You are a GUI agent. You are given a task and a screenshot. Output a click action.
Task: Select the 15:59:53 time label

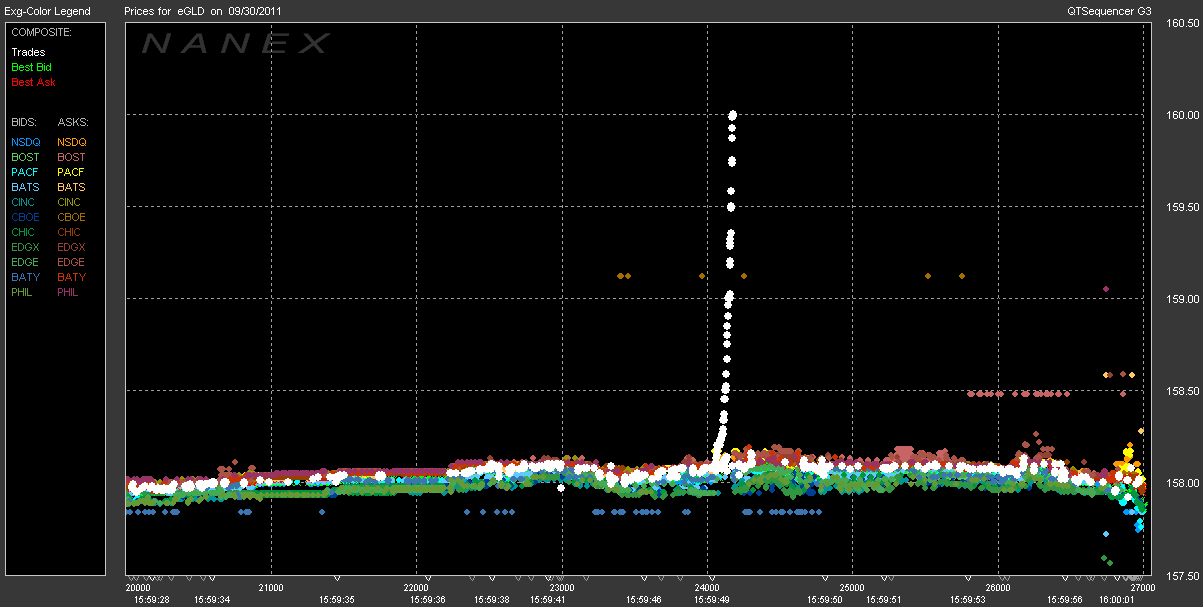coord(967,600)
